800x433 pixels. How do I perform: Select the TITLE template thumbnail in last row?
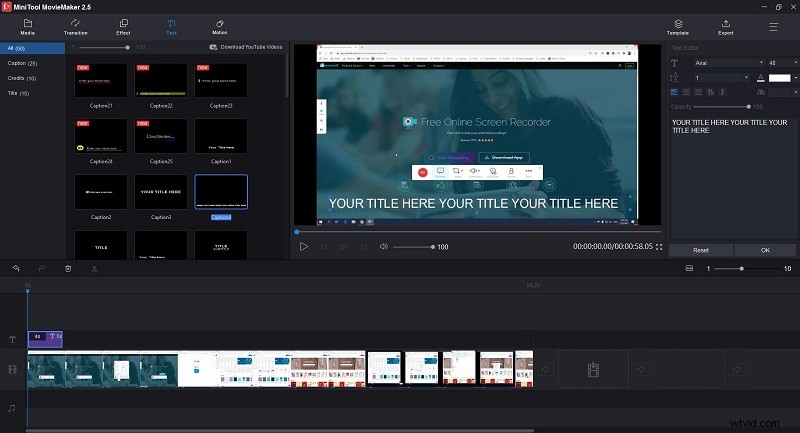[x=101, y=245]
